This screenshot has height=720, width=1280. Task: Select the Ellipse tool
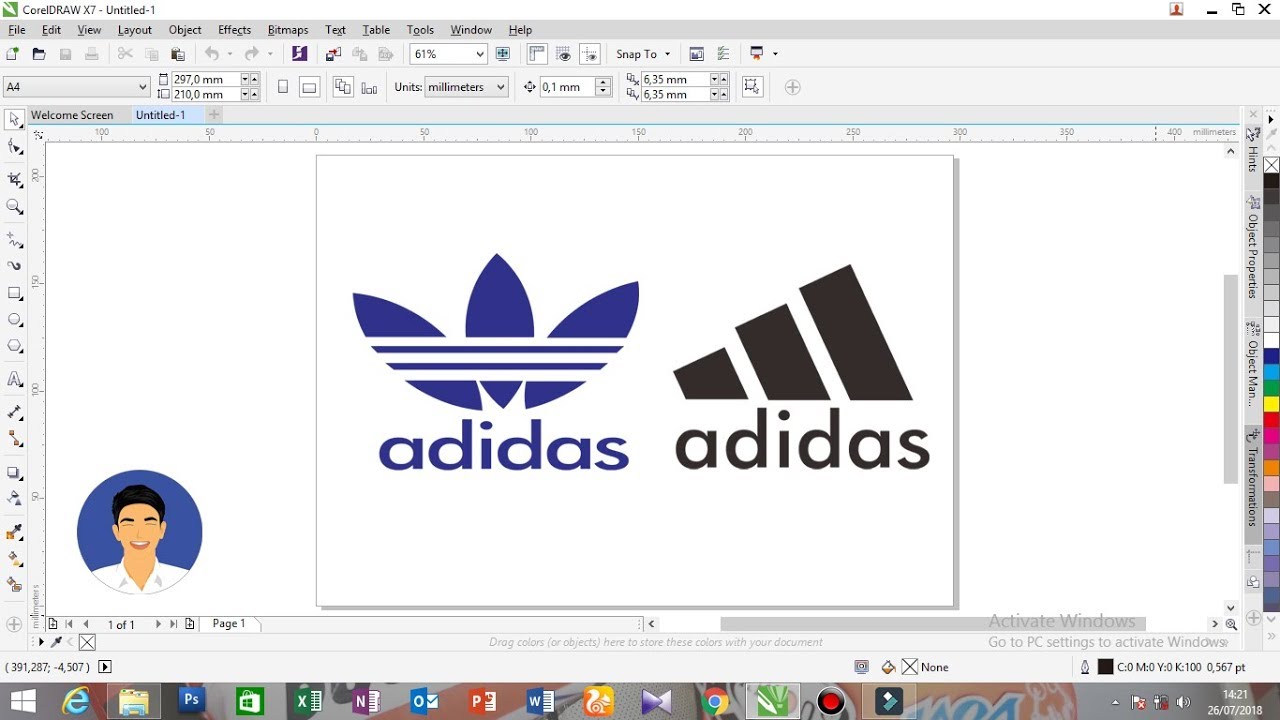click(14, 320)
